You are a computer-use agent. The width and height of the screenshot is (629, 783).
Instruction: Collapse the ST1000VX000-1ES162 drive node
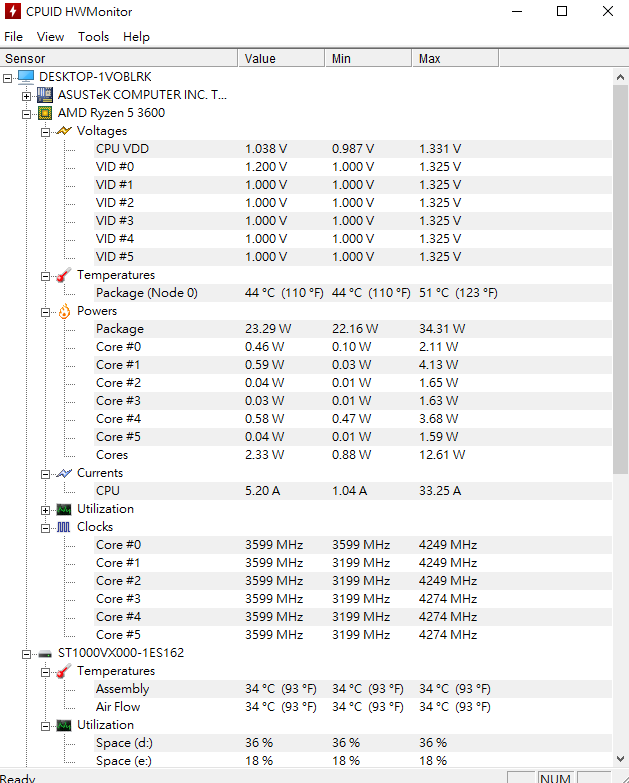[26, 654]
